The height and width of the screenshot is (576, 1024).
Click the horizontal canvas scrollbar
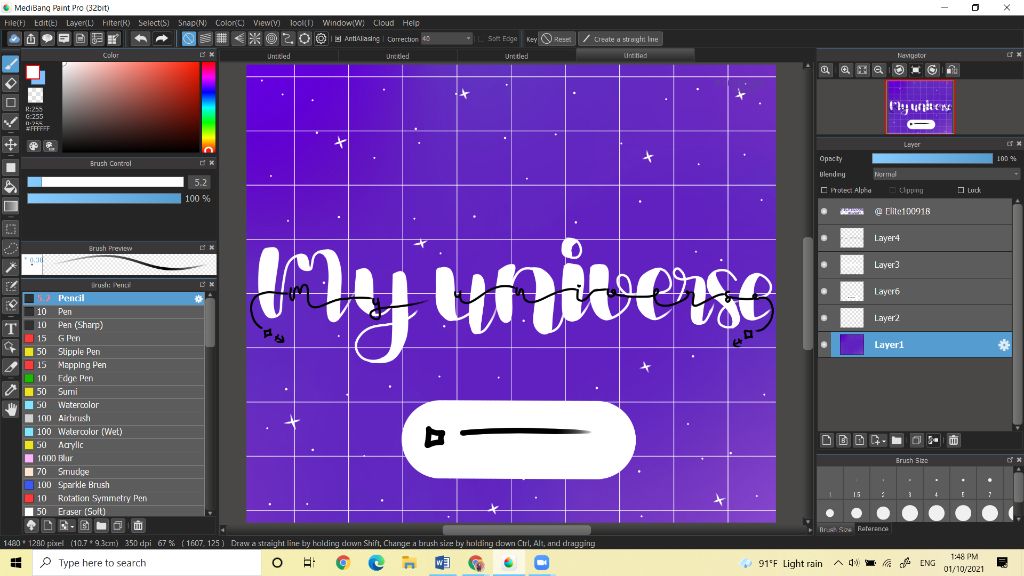pos(517,530)
